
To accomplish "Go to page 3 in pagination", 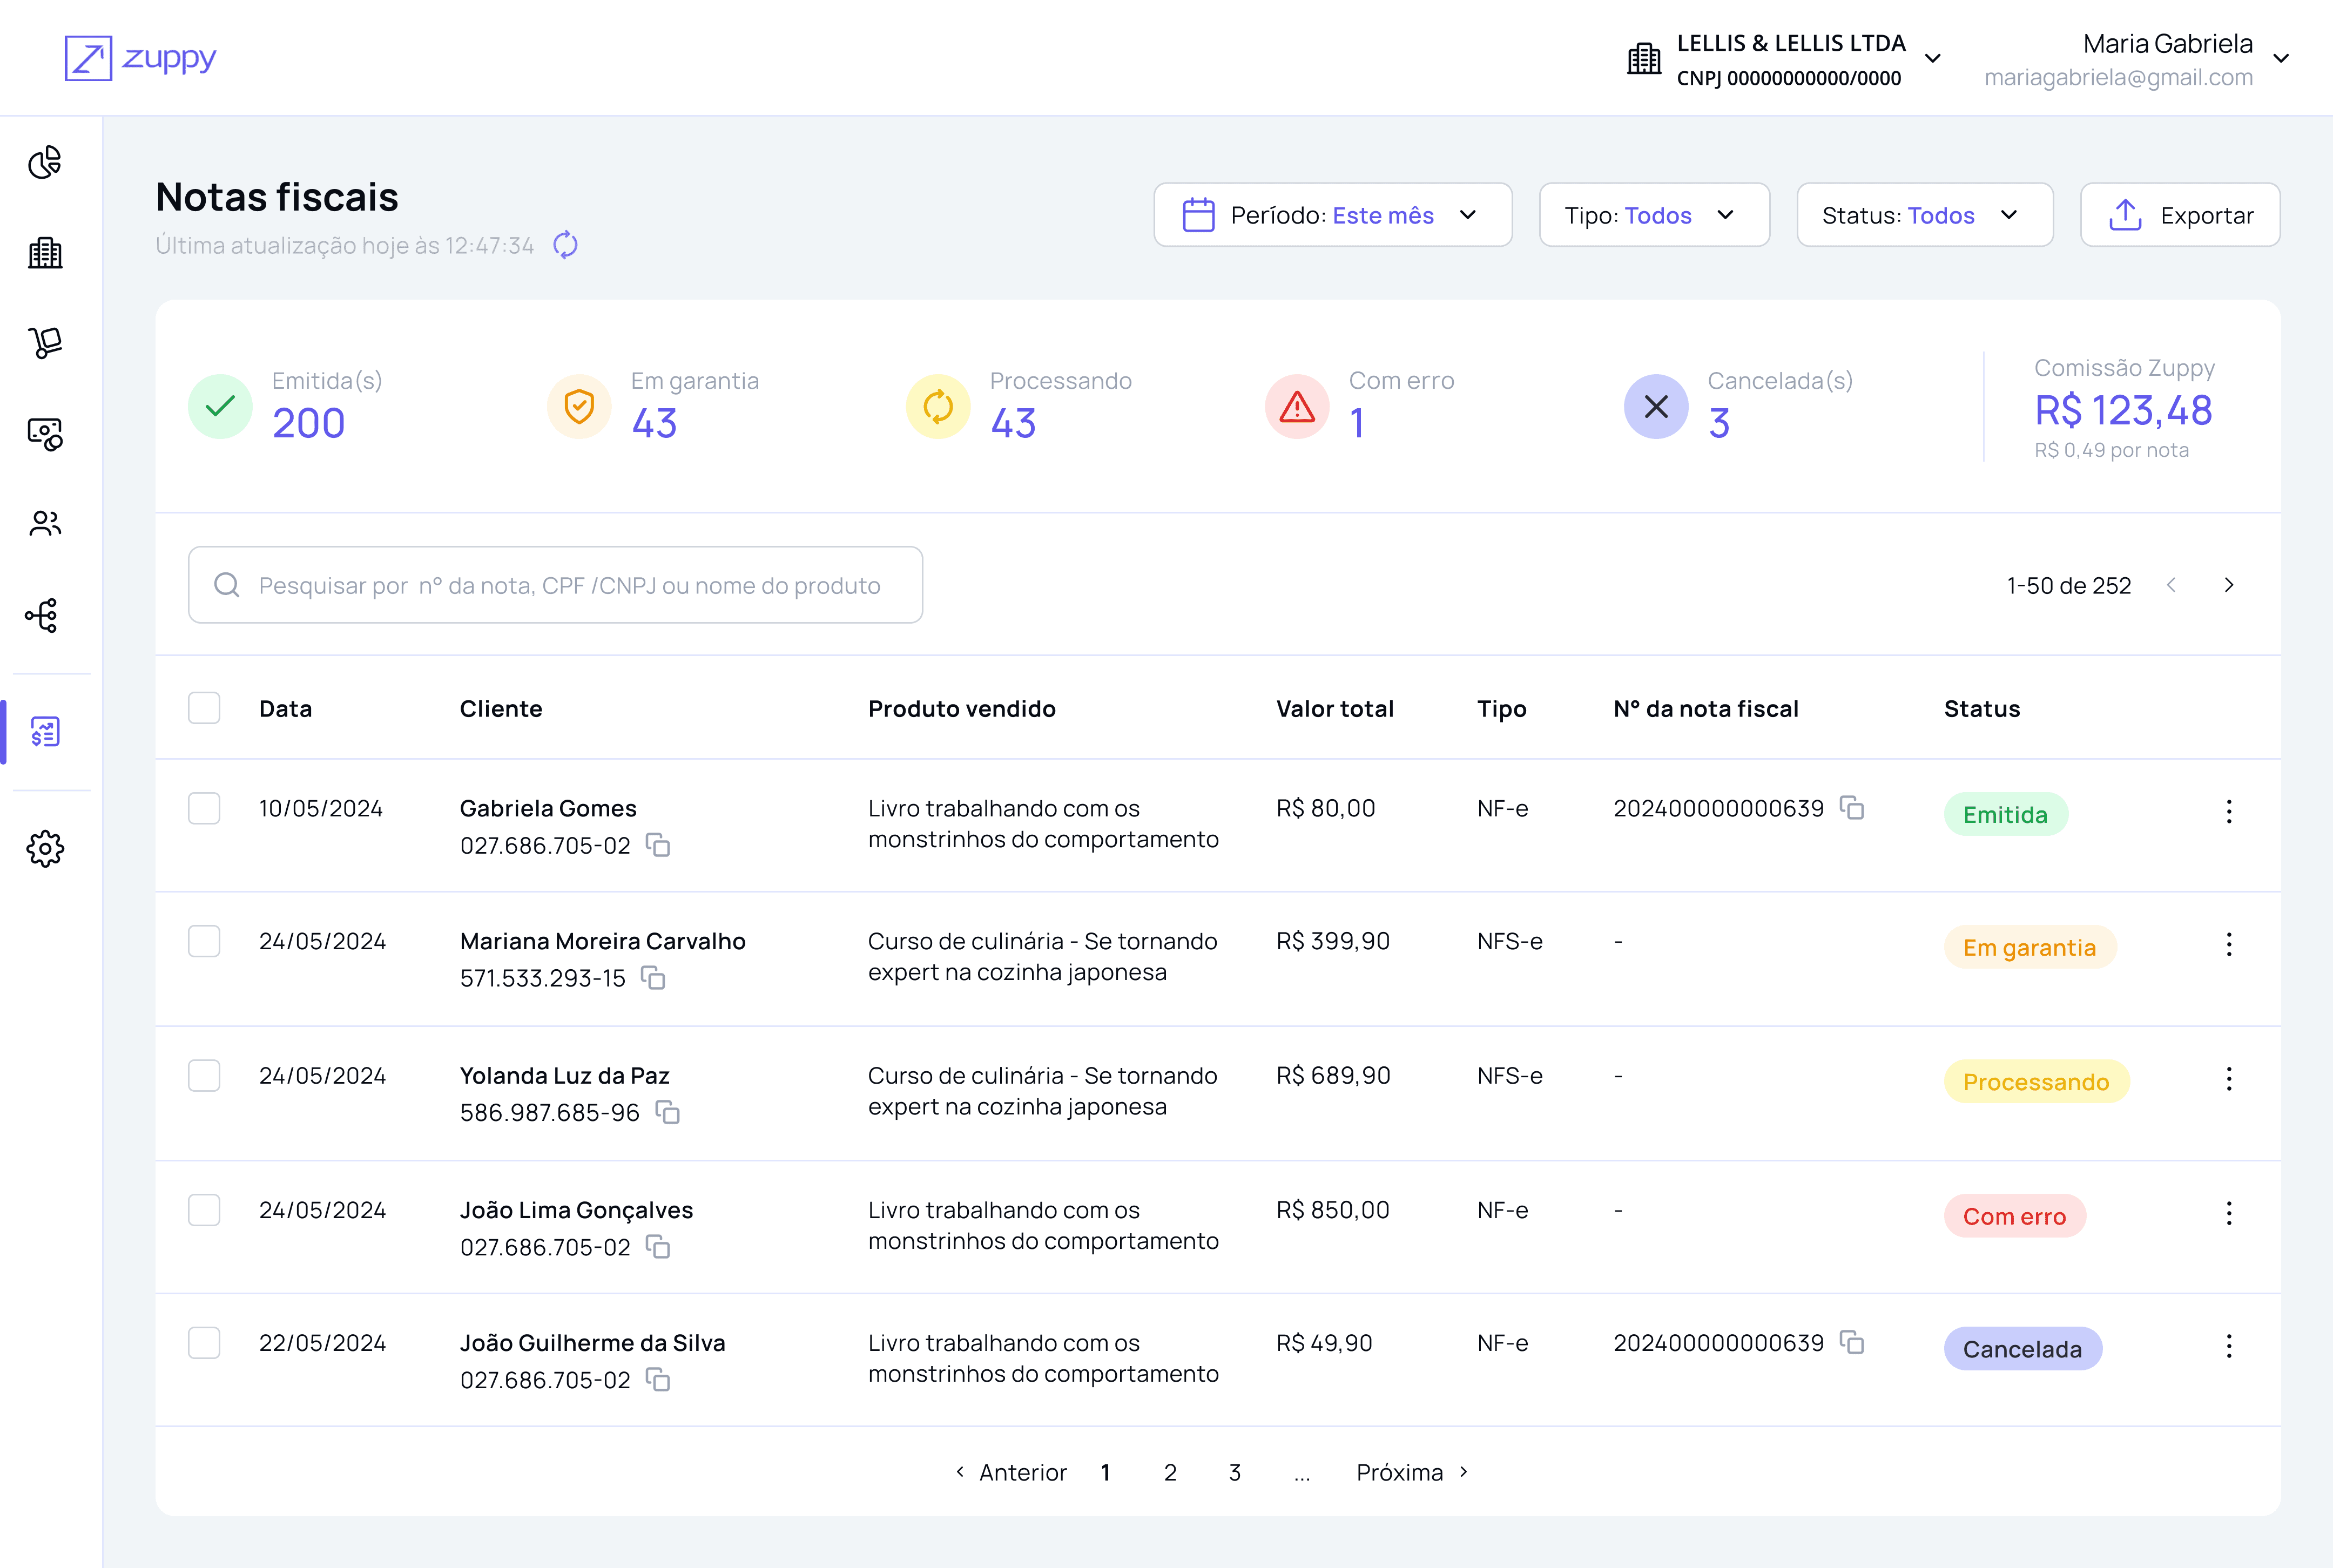I will click(x=1235, y=1473).
